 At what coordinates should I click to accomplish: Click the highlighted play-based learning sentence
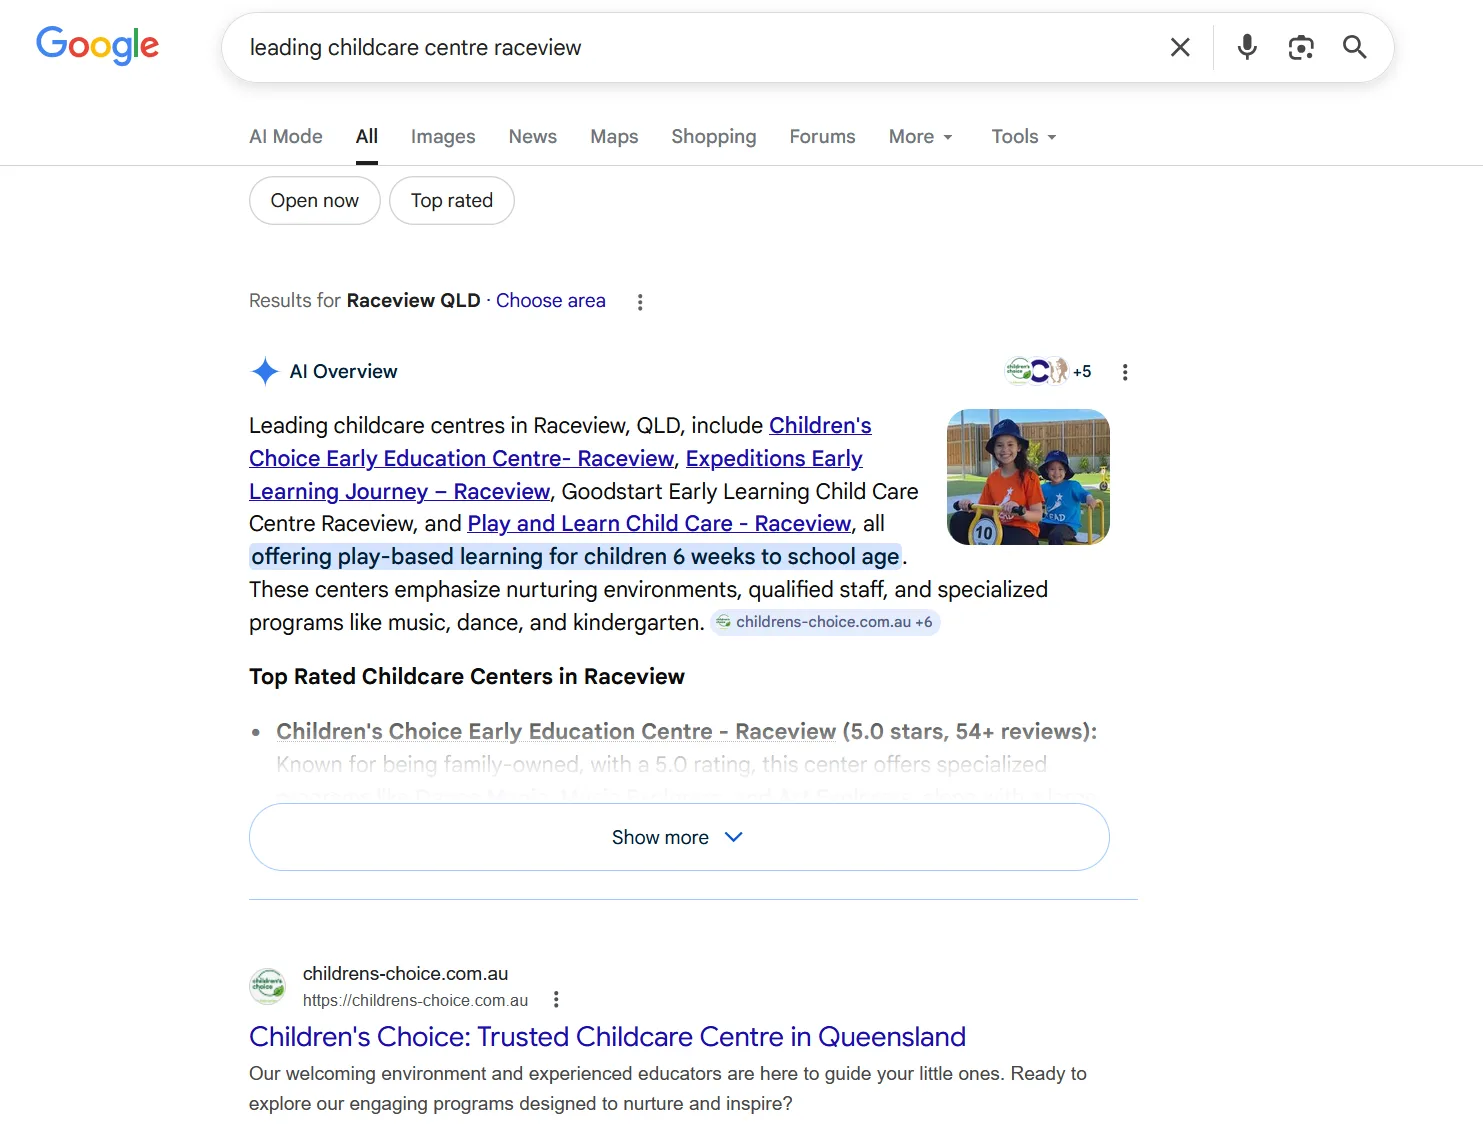point(575,557)
